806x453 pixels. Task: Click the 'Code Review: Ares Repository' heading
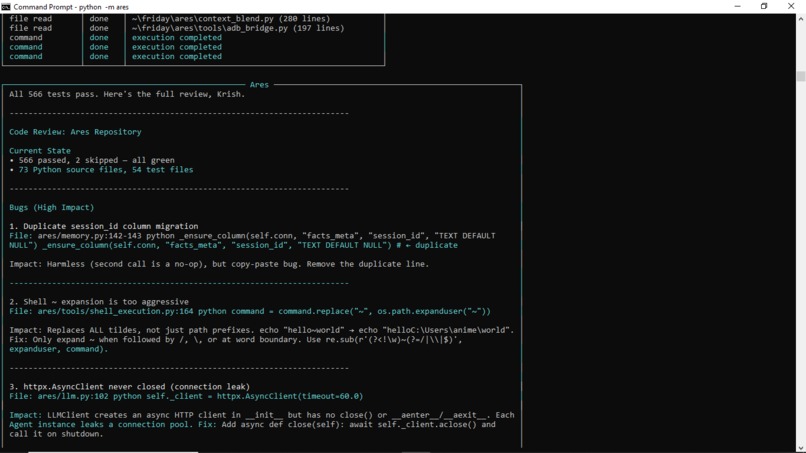click(75, 132)
